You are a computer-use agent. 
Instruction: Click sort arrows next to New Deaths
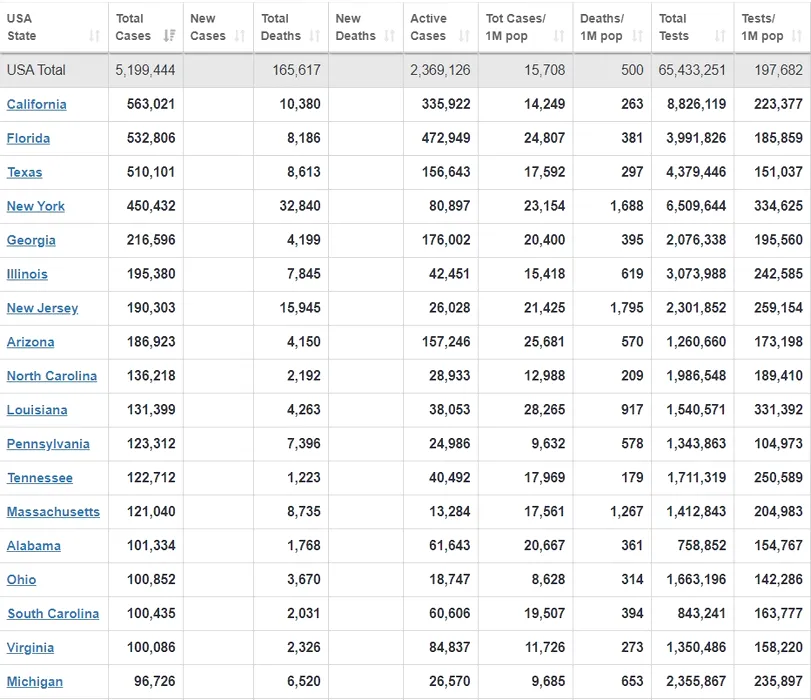(389, 36)
